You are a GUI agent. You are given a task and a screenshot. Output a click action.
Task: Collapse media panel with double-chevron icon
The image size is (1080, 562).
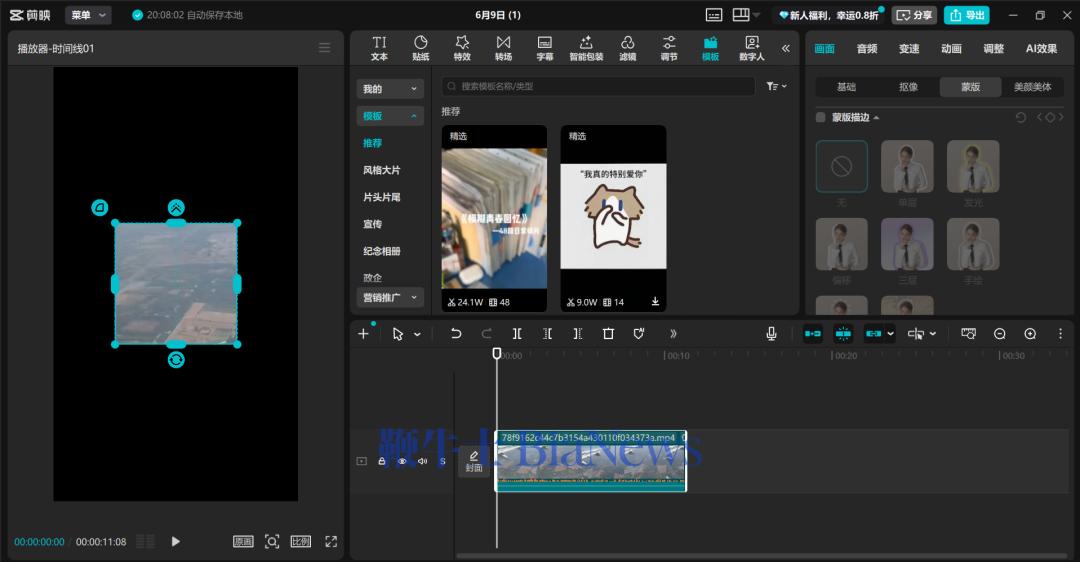[786, 48]
